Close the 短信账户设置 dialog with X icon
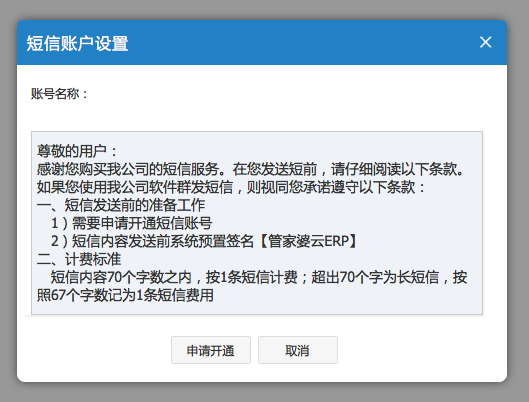The height and width of the screenshot is (402, 529). (485, 42)
